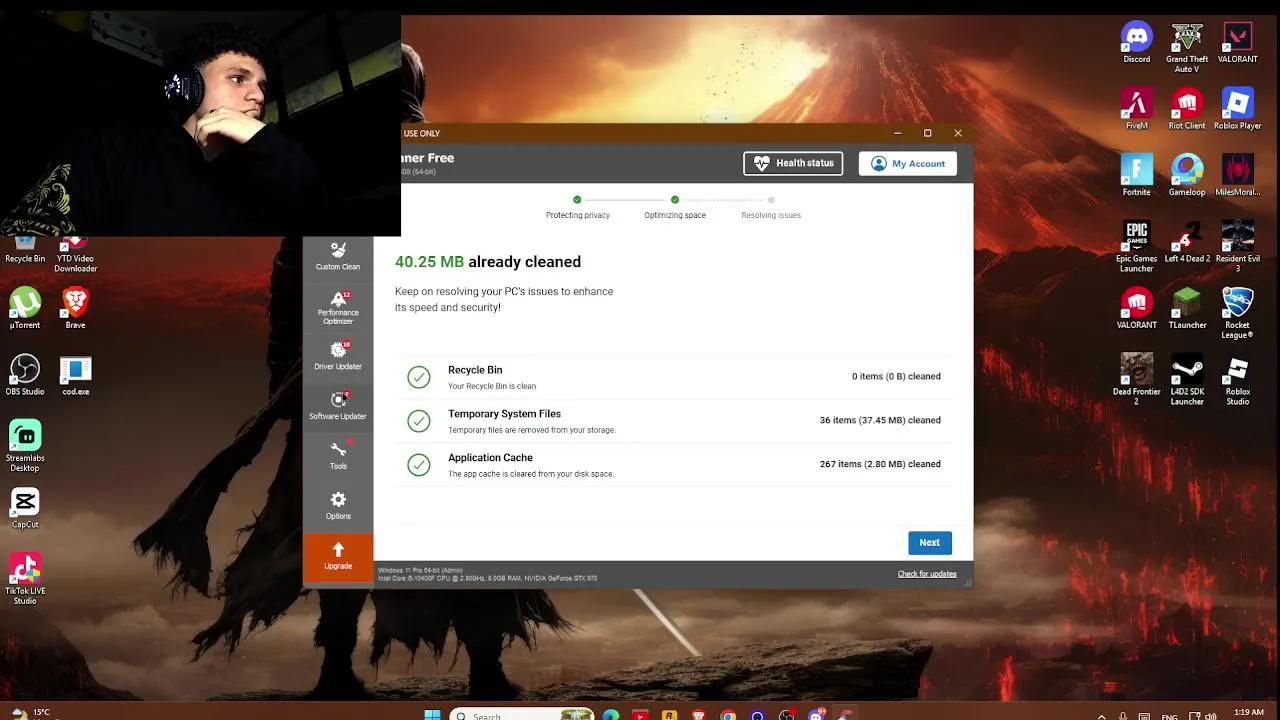Click the Next button
This screenshot has height=720, width=1280.
(x=929, y=542)
